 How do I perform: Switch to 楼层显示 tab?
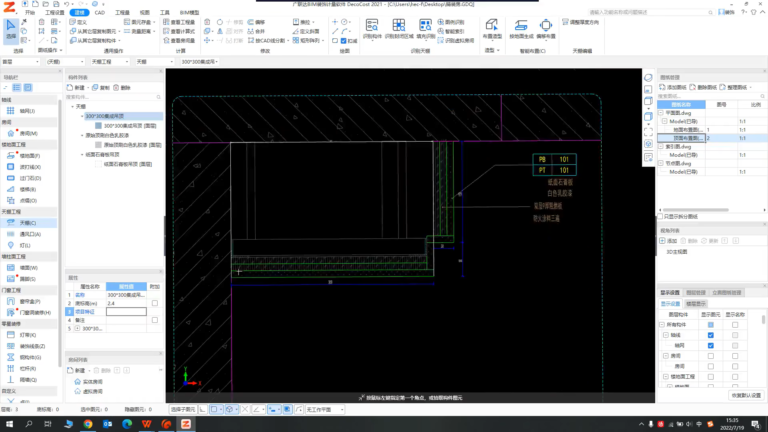[x=696, y=304]
